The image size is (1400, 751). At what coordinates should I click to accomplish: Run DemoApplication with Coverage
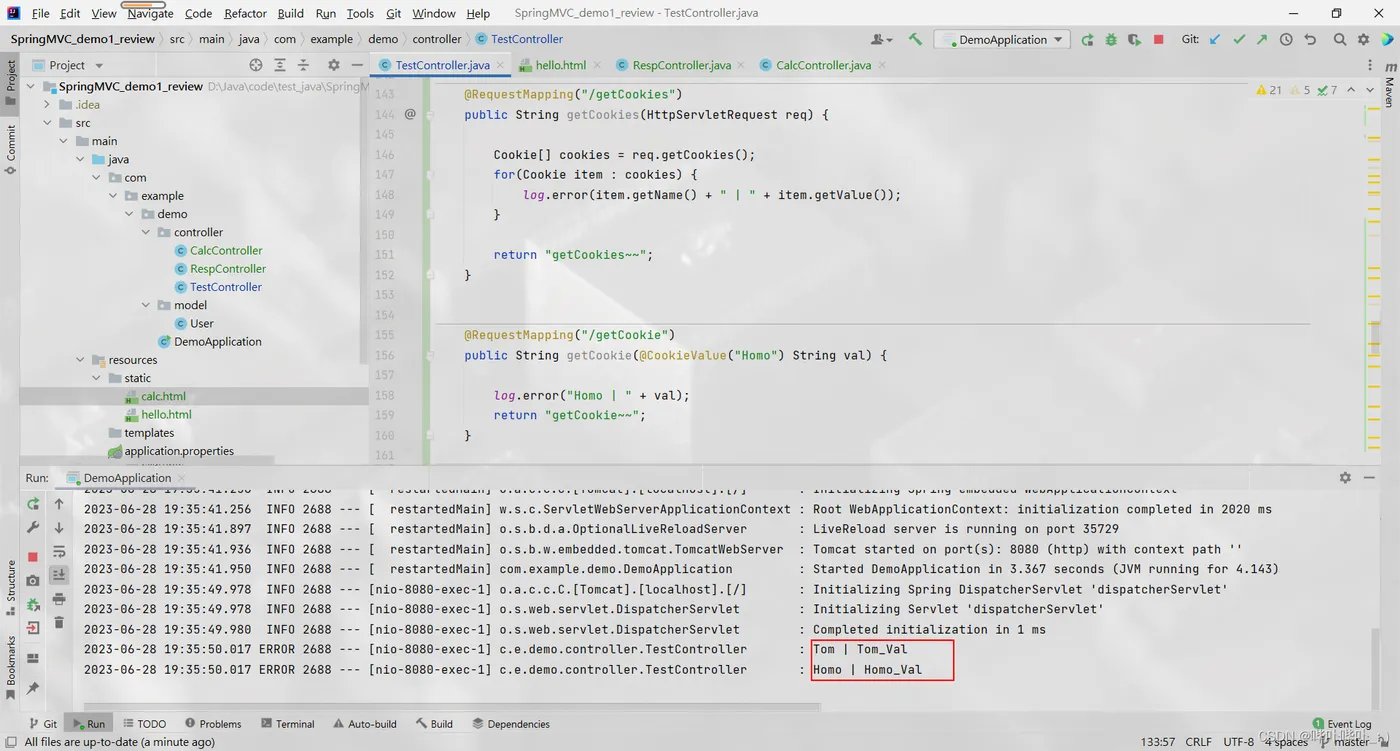[x=1134, y=39]
